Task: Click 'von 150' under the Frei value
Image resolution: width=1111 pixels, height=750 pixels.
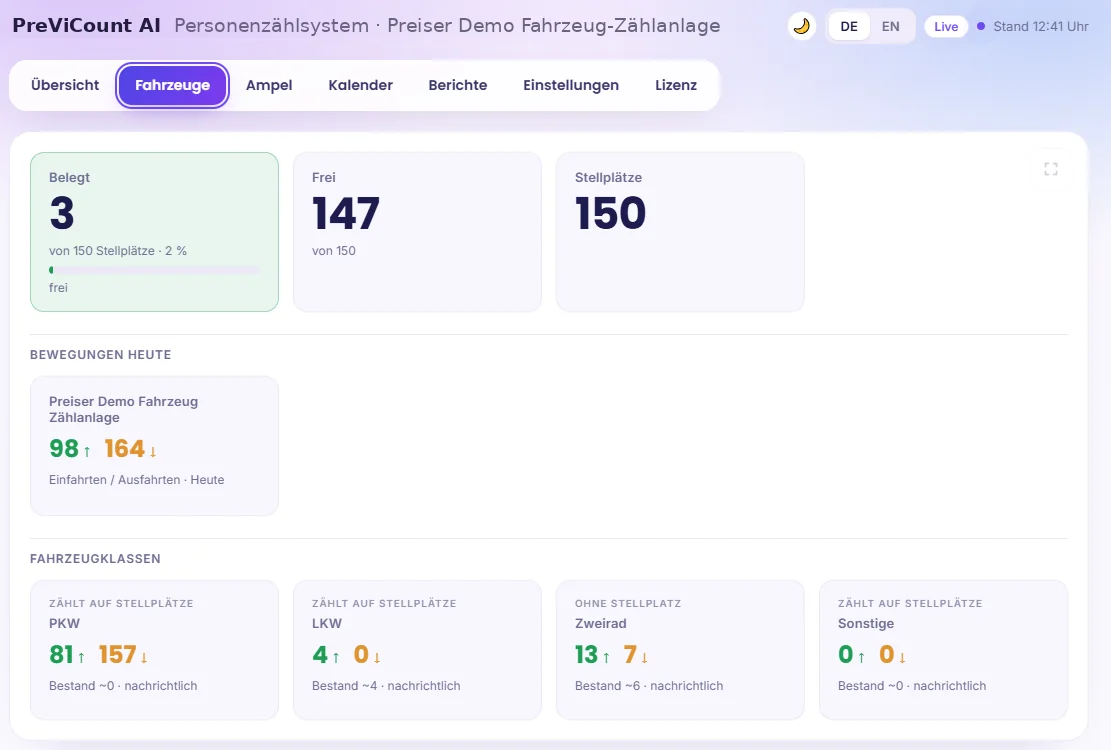Action: pyautogui.click(x=334, y=251)
